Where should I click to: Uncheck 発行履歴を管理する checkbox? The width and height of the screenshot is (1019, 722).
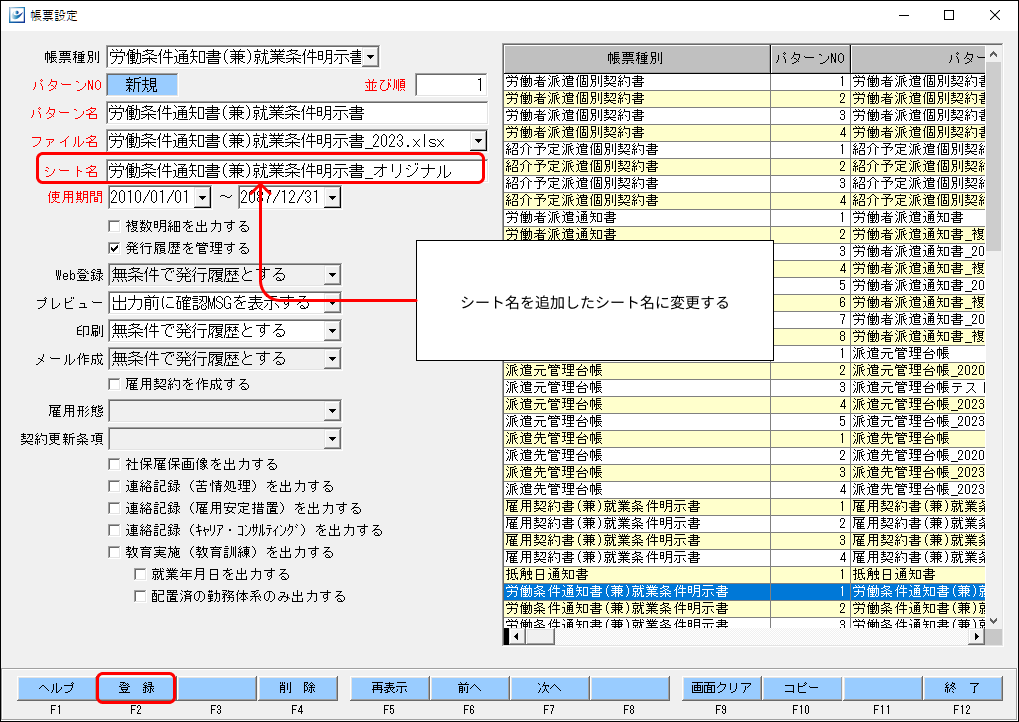(x=114, y=248)
